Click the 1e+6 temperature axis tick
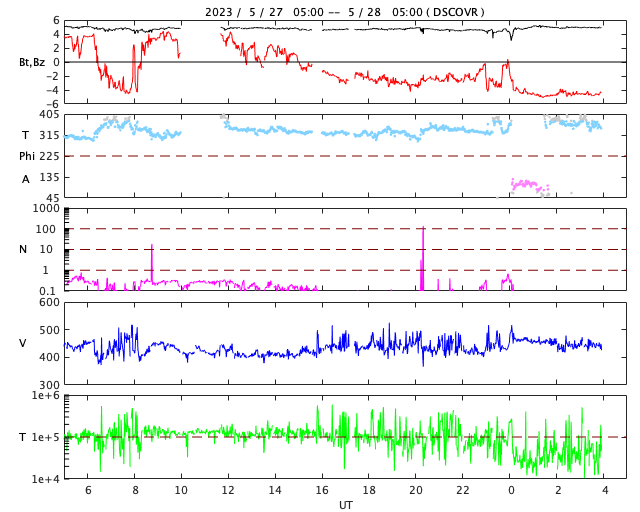640x512 pixels. pyautogui.click(x=45, y=396)
